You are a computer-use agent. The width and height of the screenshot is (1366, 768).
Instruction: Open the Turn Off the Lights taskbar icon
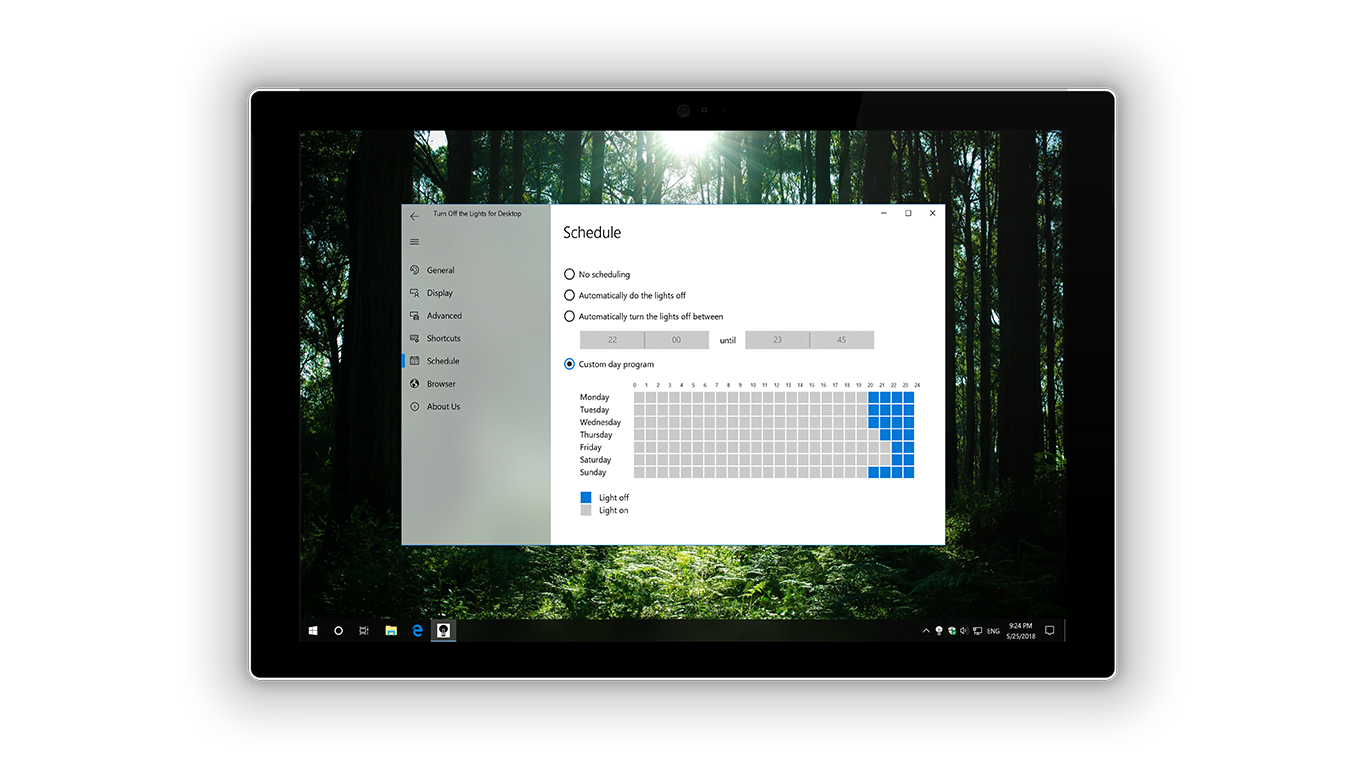(x=443, y=630)
